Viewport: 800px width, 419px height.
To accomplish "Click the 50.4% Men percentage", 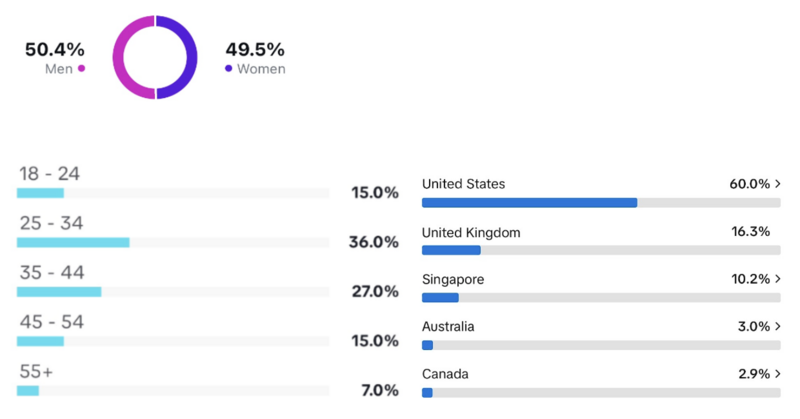I will pyautogui.click(x=55, y=50).
